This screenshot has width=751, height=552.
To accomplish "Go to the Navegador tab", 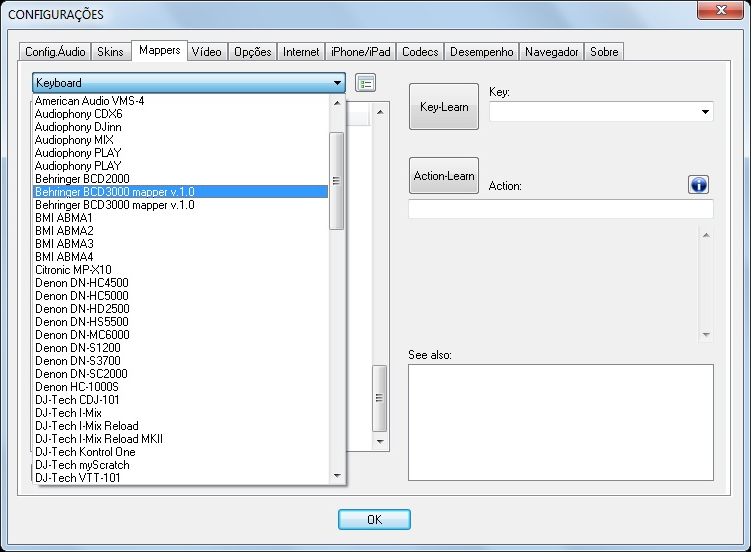I will click(551, 52).
